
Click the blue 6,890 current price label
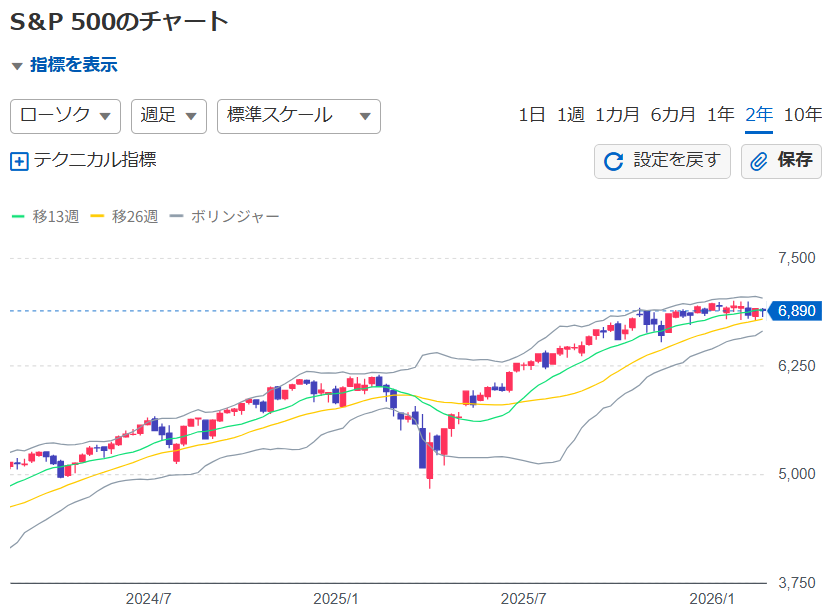(x=797, y=311)
